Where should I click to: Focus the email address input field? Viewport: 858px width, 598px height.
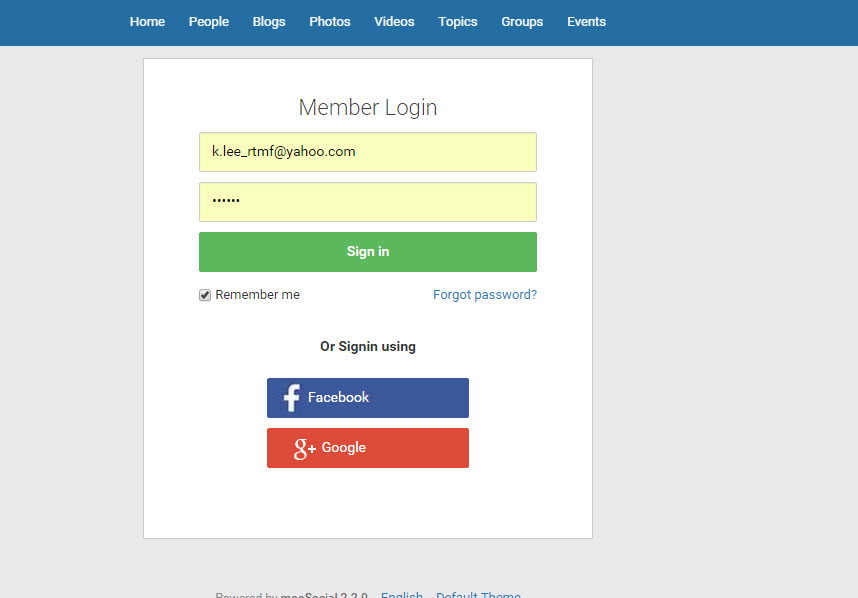pos(368,152)
